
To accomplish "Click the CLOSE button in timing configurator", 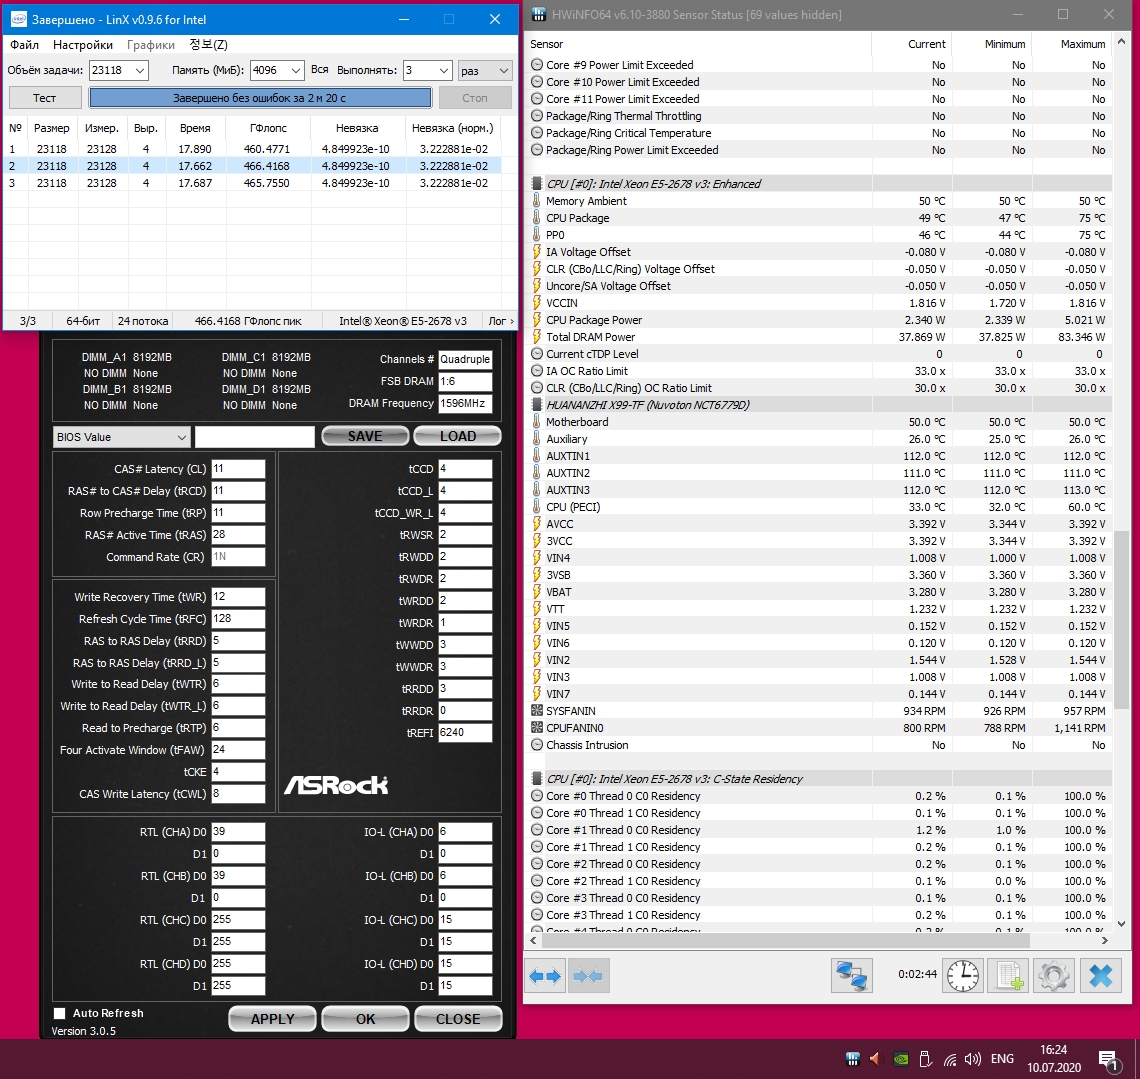I will [x=458, y=1019].
